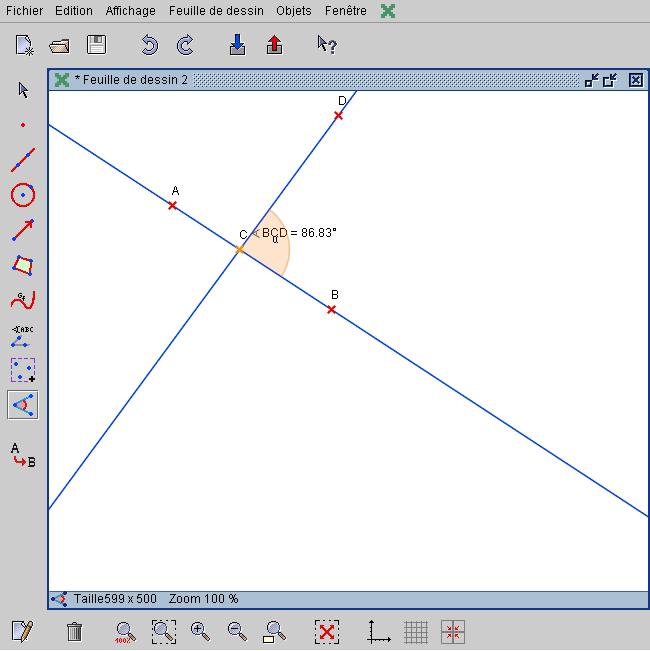
Task: Choose the circle tool
Action: point(23,195)
